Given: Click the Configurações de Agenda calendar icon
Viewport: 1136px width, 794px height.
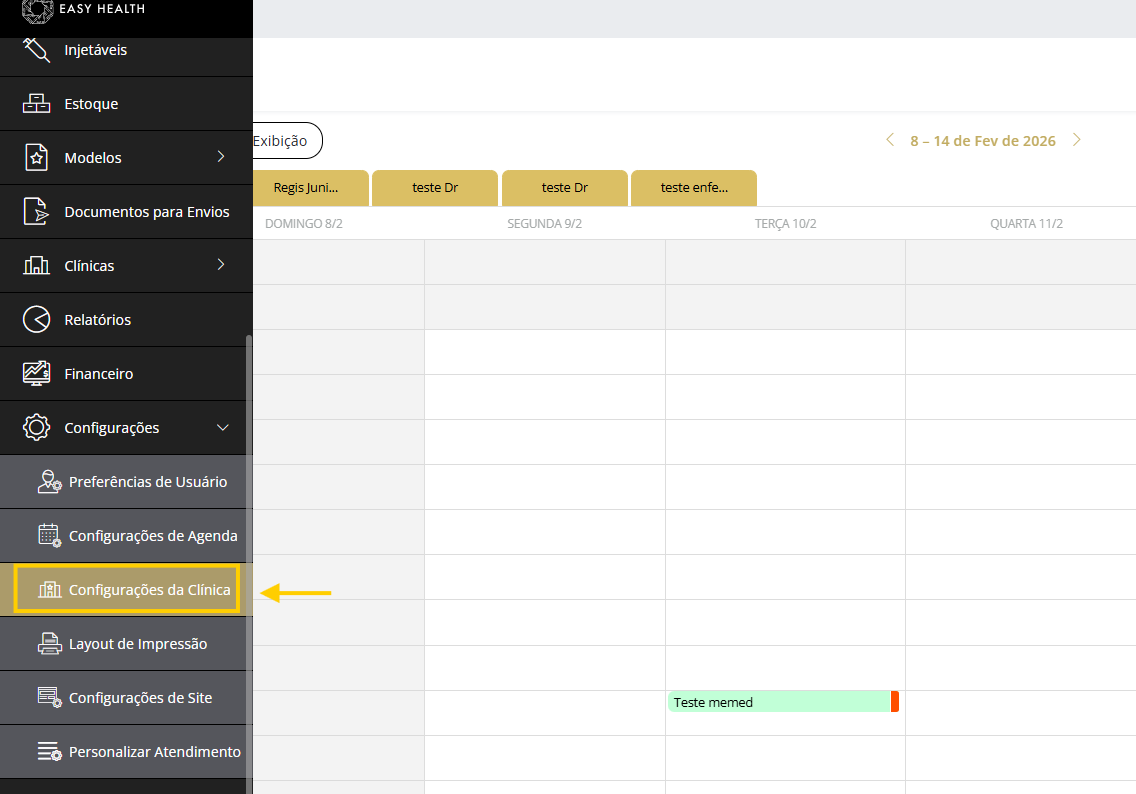Looking at the screenshot, I should tap(49, 536).
